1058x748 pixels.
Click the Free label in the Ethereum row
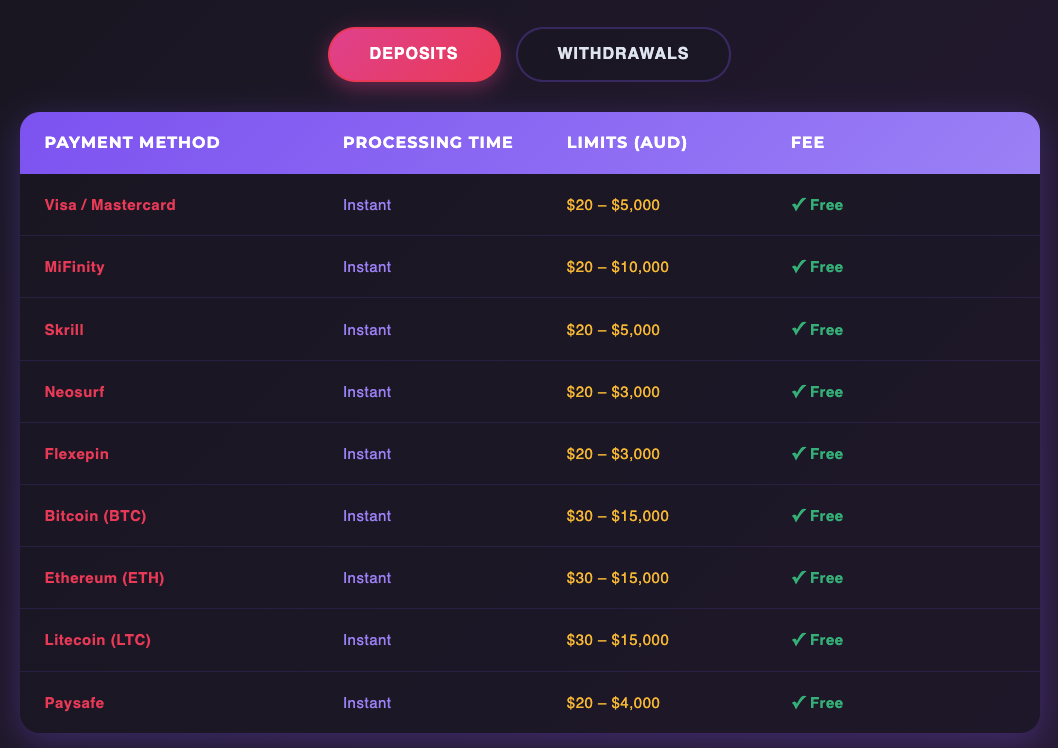[827, 578]
